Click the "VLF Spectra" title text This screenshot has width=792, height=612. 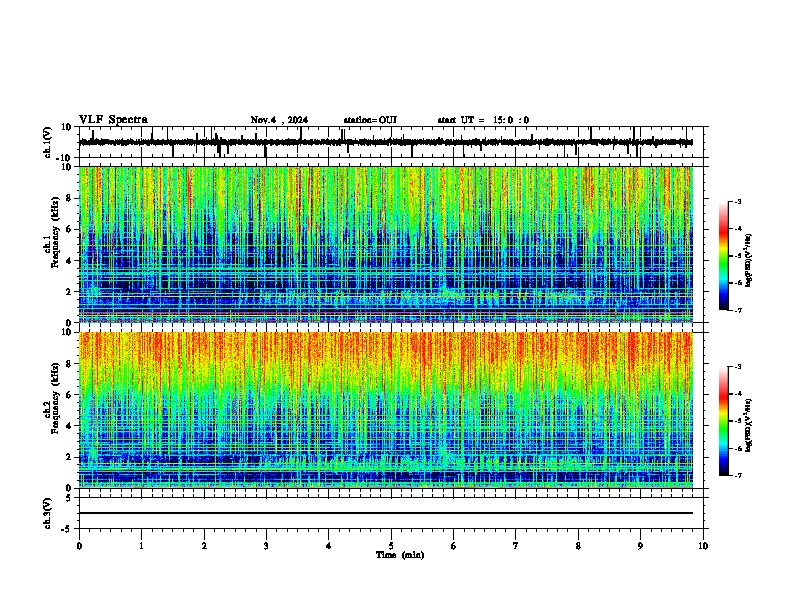(x=113, y=120)
